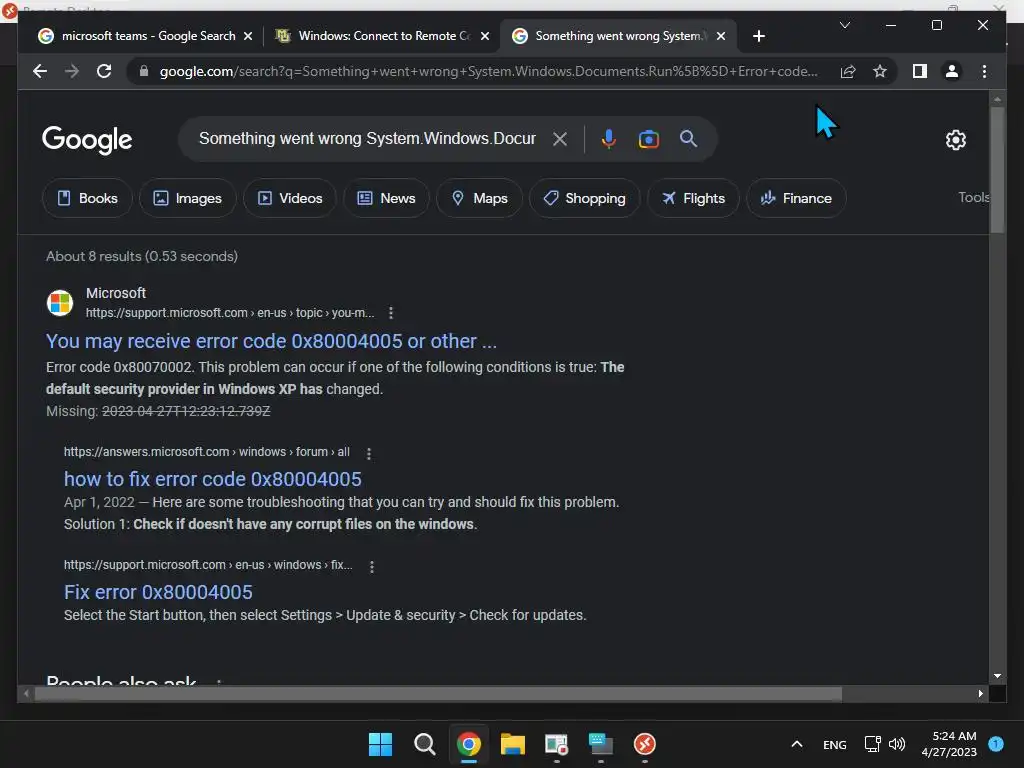Show hidden system tray icons

point(797,744)
